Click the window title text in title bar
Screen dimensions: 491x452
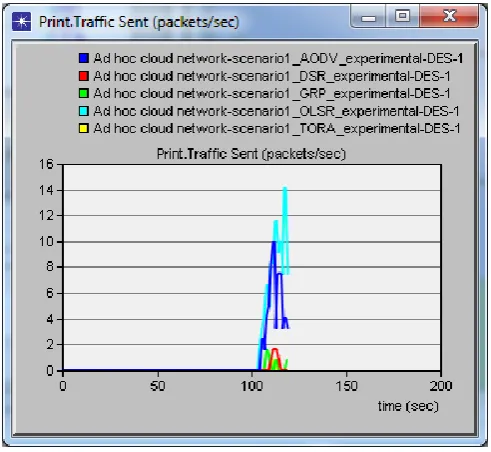139,22
